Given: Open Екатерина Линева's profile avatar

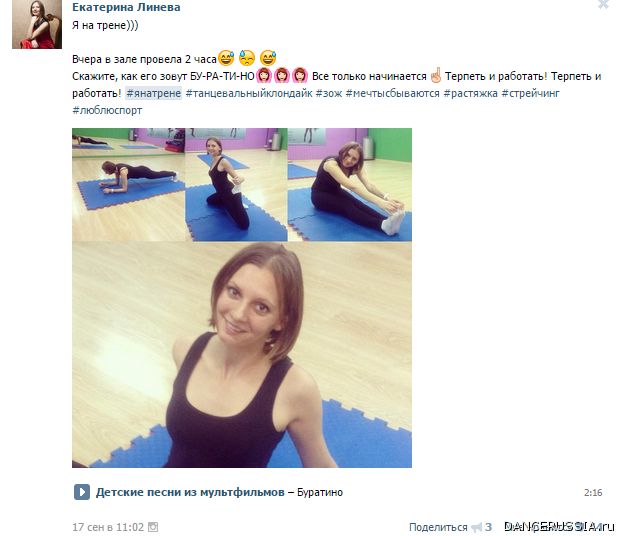Looking at the screenshot, I should [37, 24].
